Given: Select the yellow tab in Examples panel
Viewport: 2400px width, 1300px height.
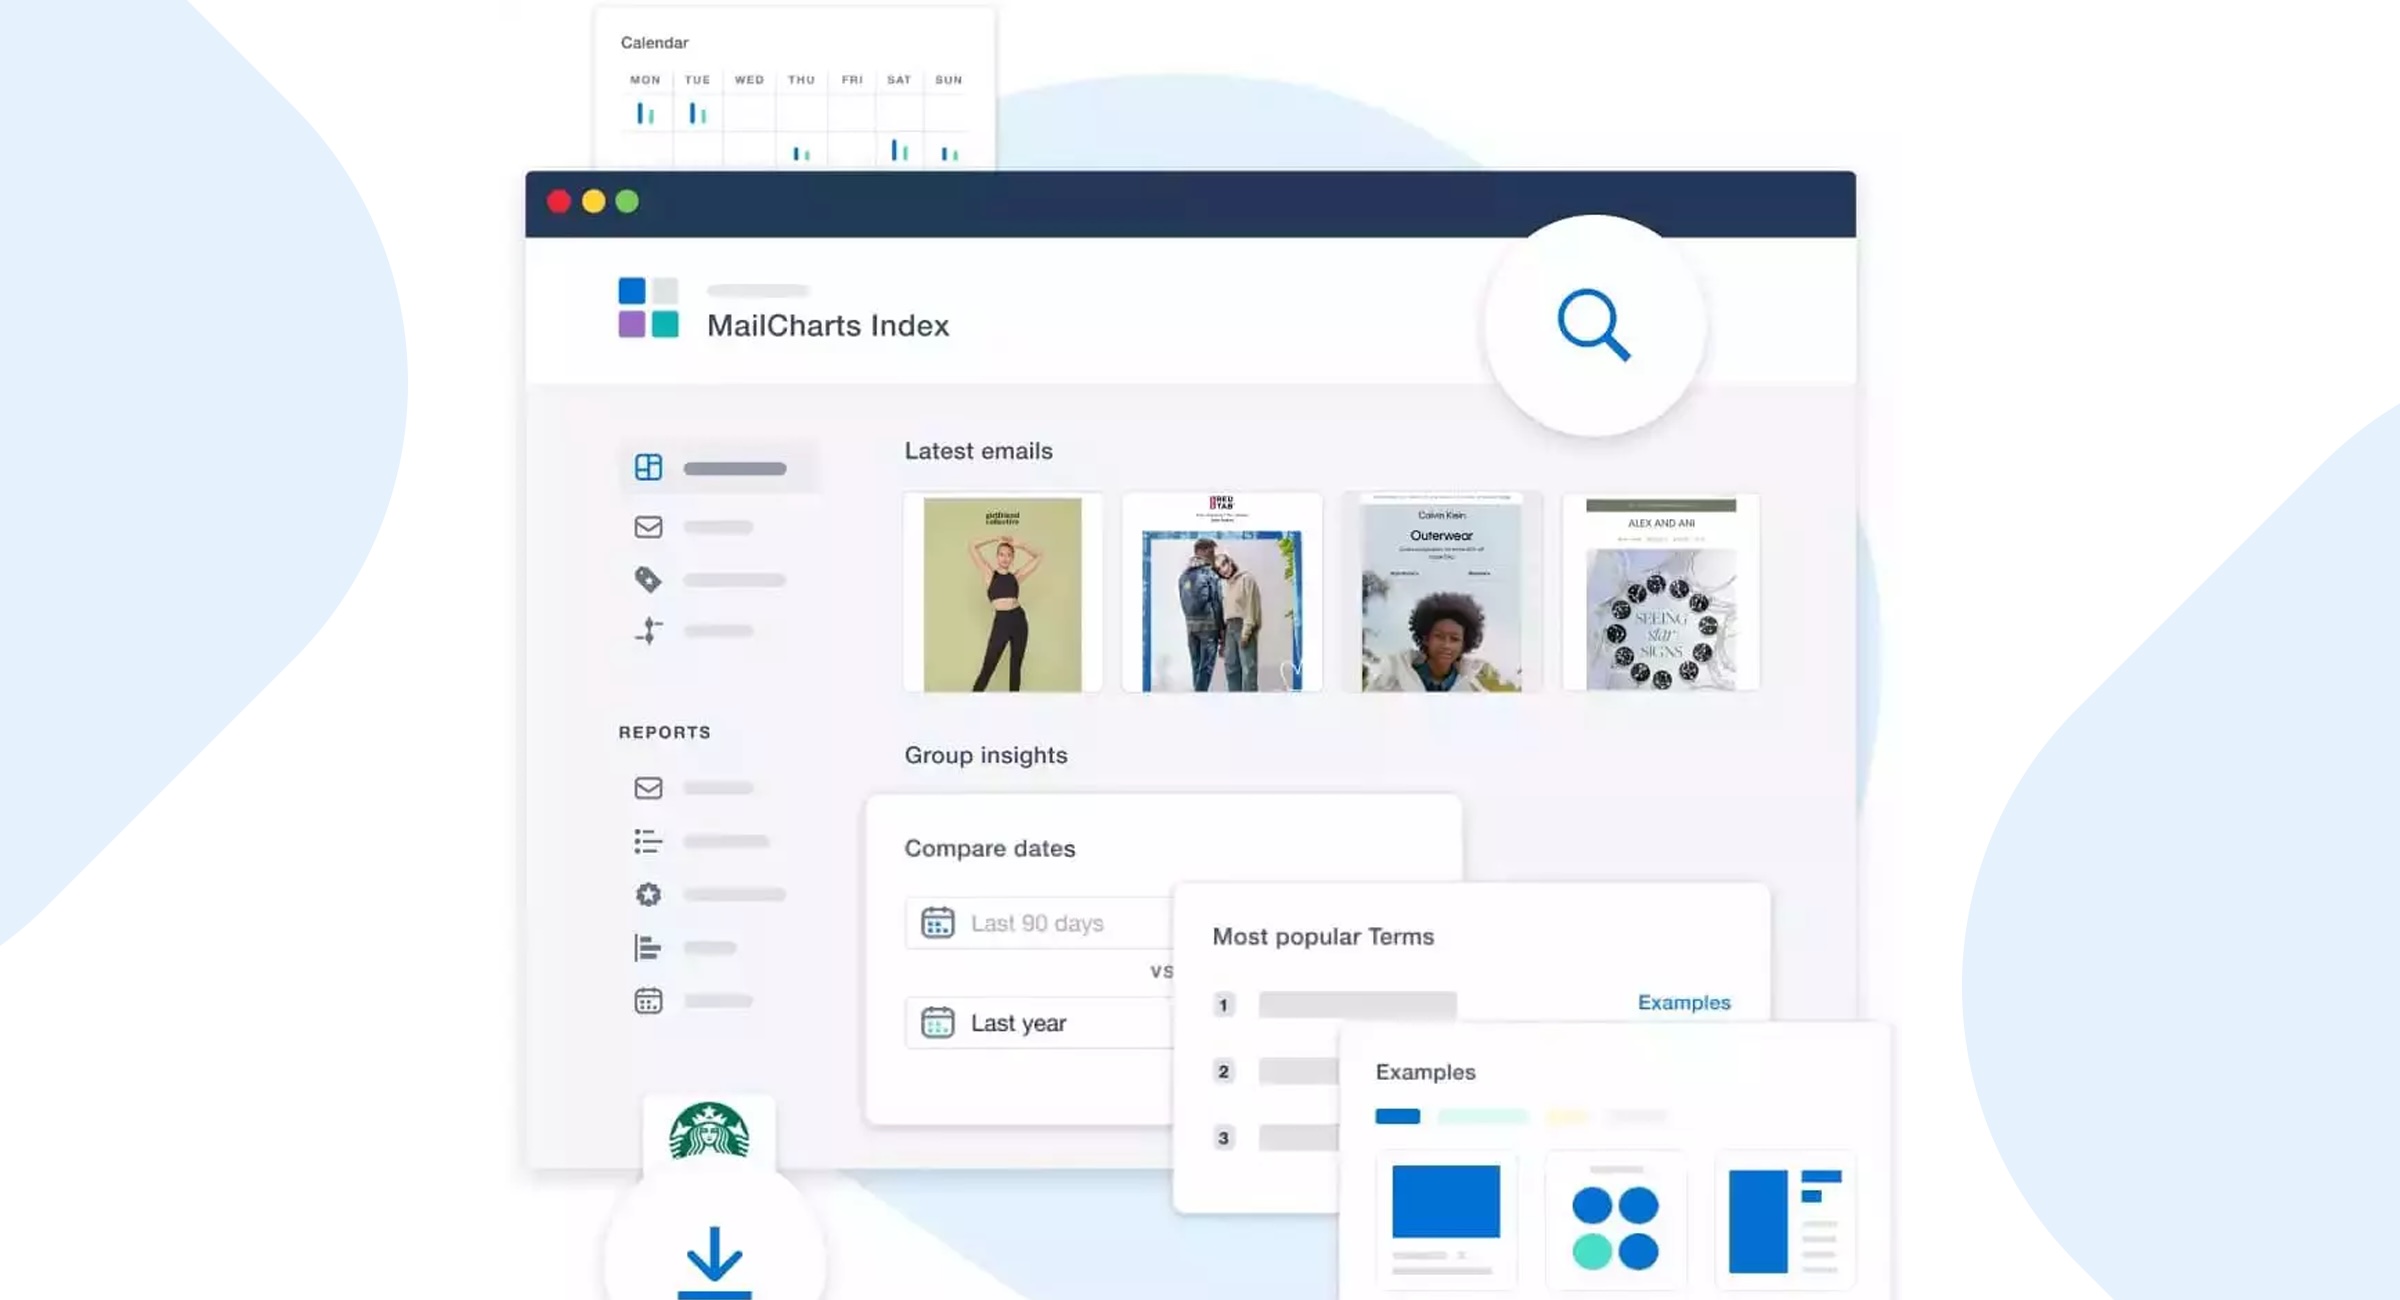Looking at the screenshot, I should coord(1567,1116).
